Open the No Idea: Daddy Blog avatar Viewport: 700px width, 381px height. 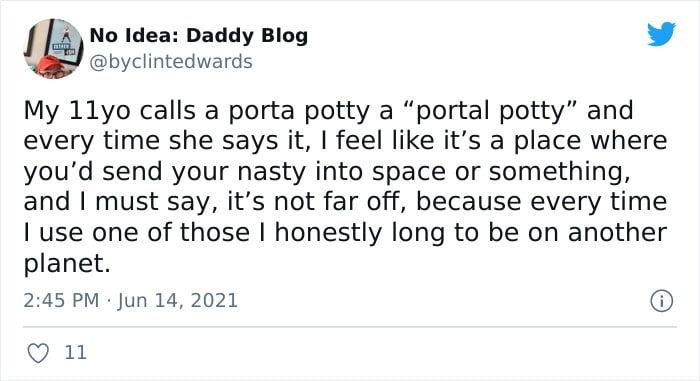[53, 49]
